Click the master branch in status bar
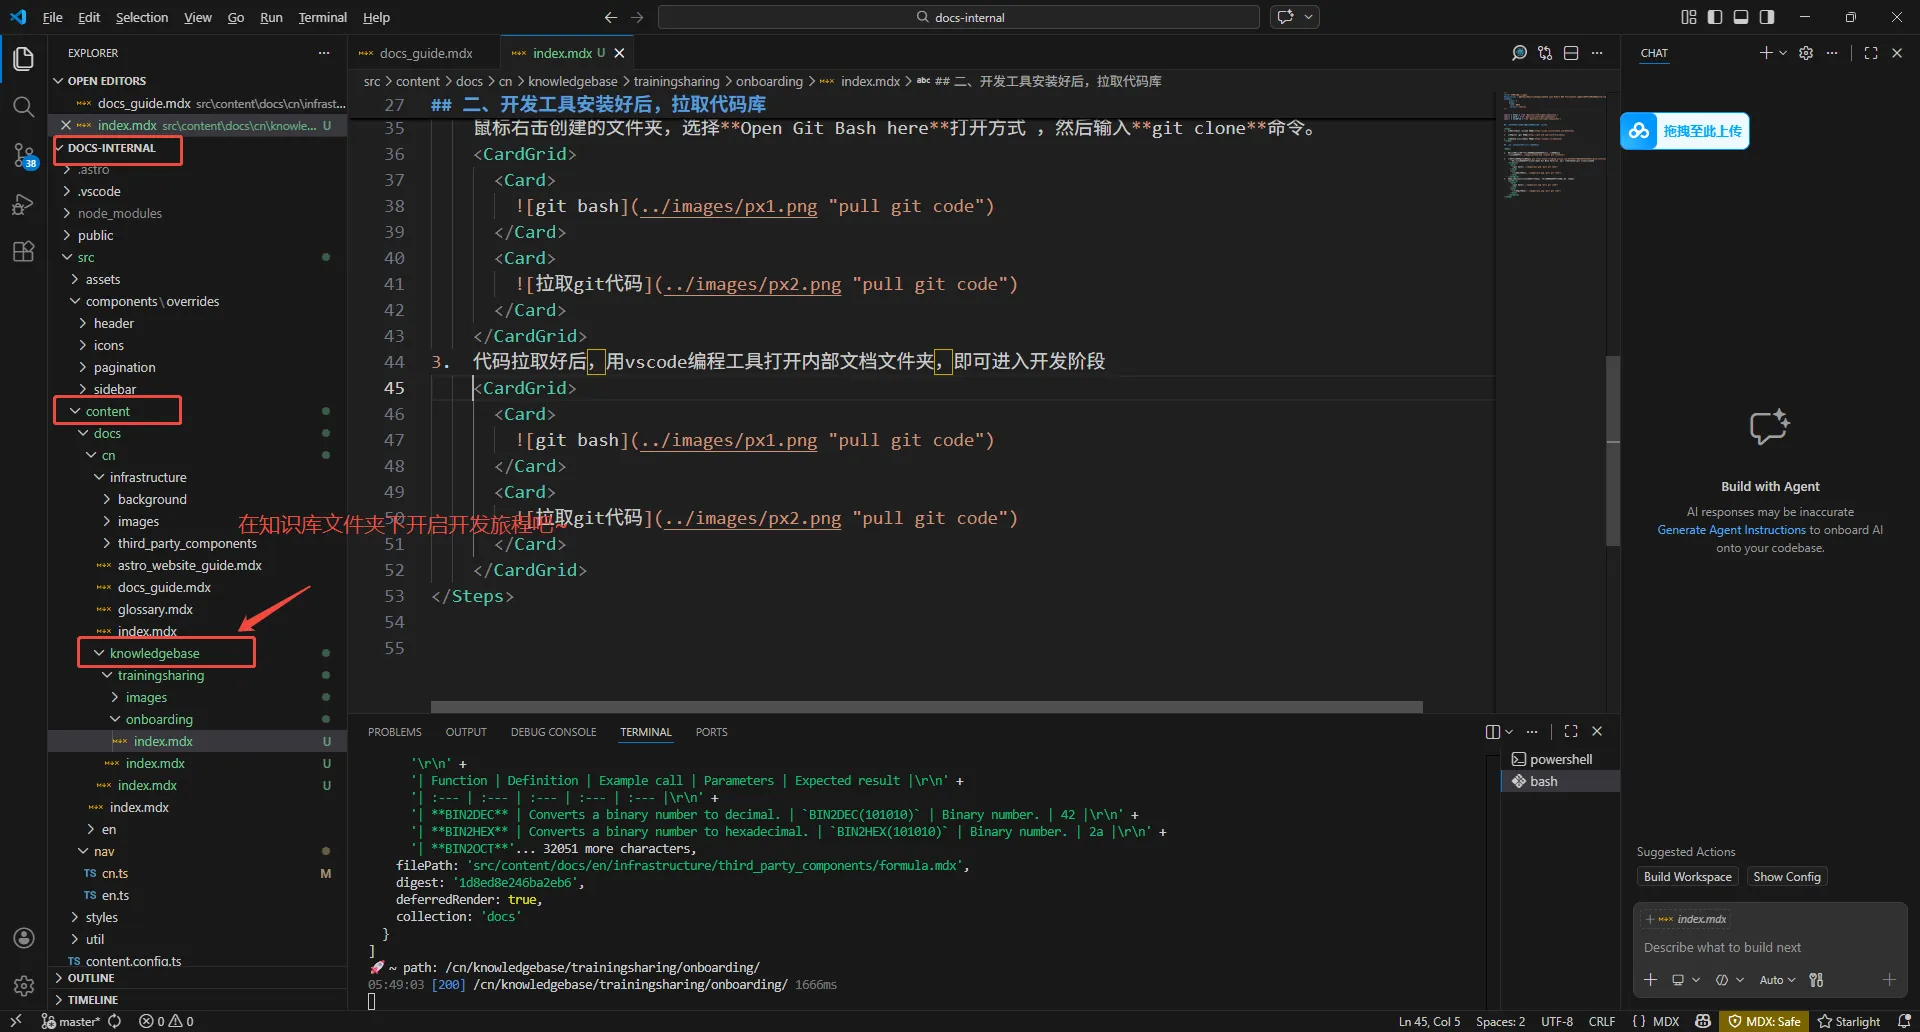1920x1032 pixels. coord(71,1021)
